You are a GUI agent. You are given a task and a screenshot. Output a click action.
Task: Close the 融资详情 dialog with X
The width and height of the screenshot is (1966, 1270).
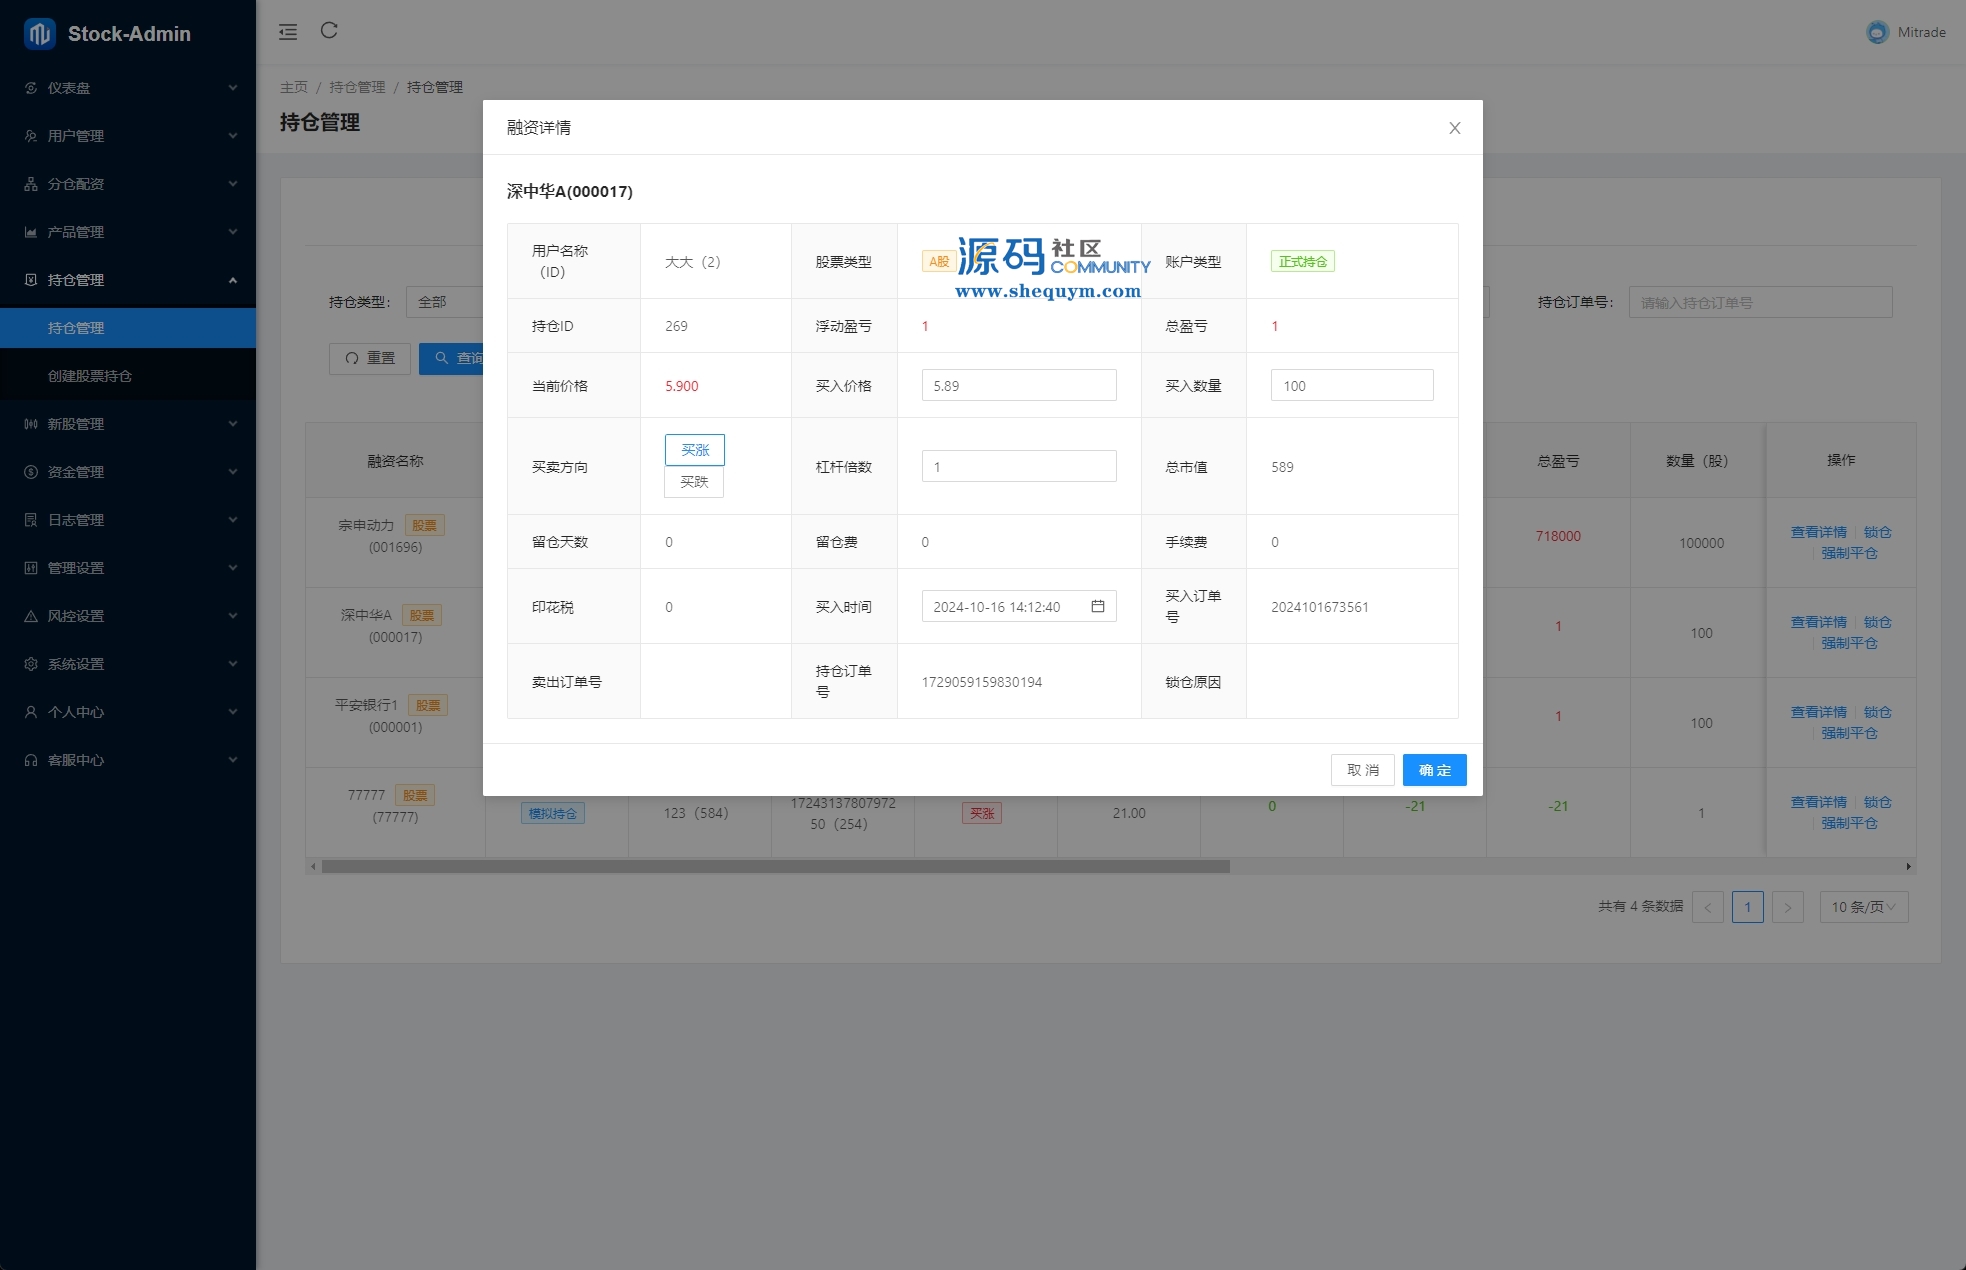point(1454,128)
